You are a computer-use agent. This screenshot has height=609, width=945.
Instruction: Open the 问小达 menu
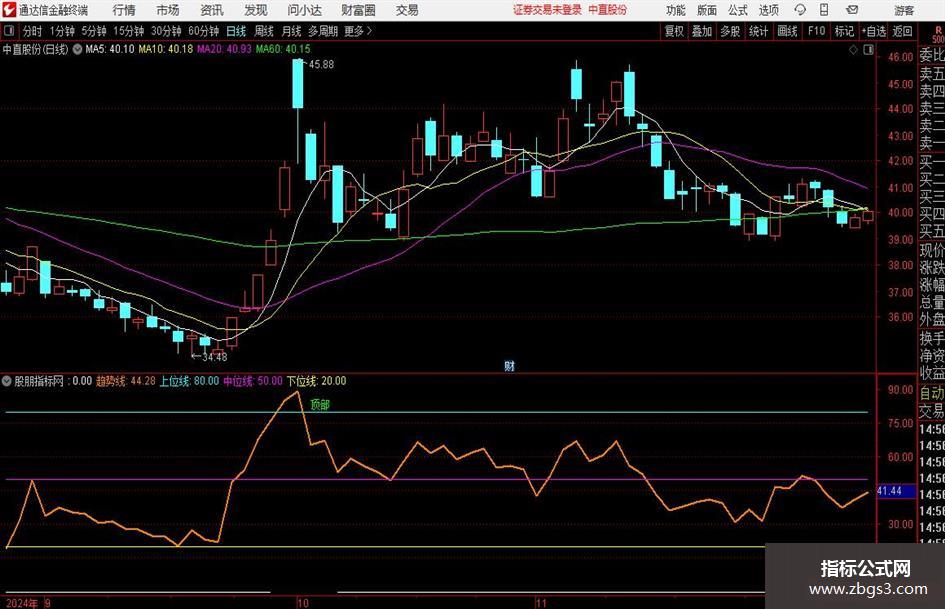click(304, 10)
